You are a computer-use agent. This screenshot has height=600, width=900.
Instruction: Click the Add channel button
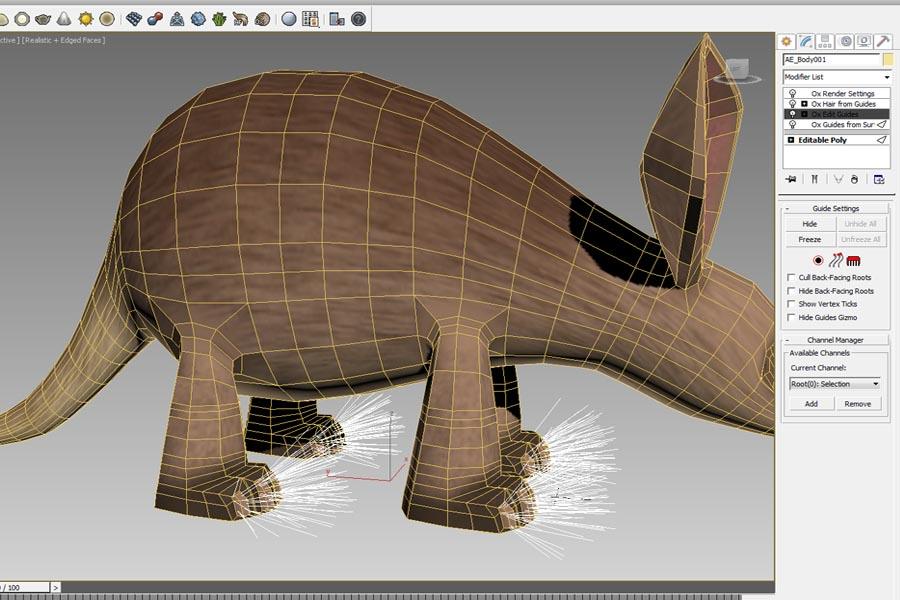[811, 404]
